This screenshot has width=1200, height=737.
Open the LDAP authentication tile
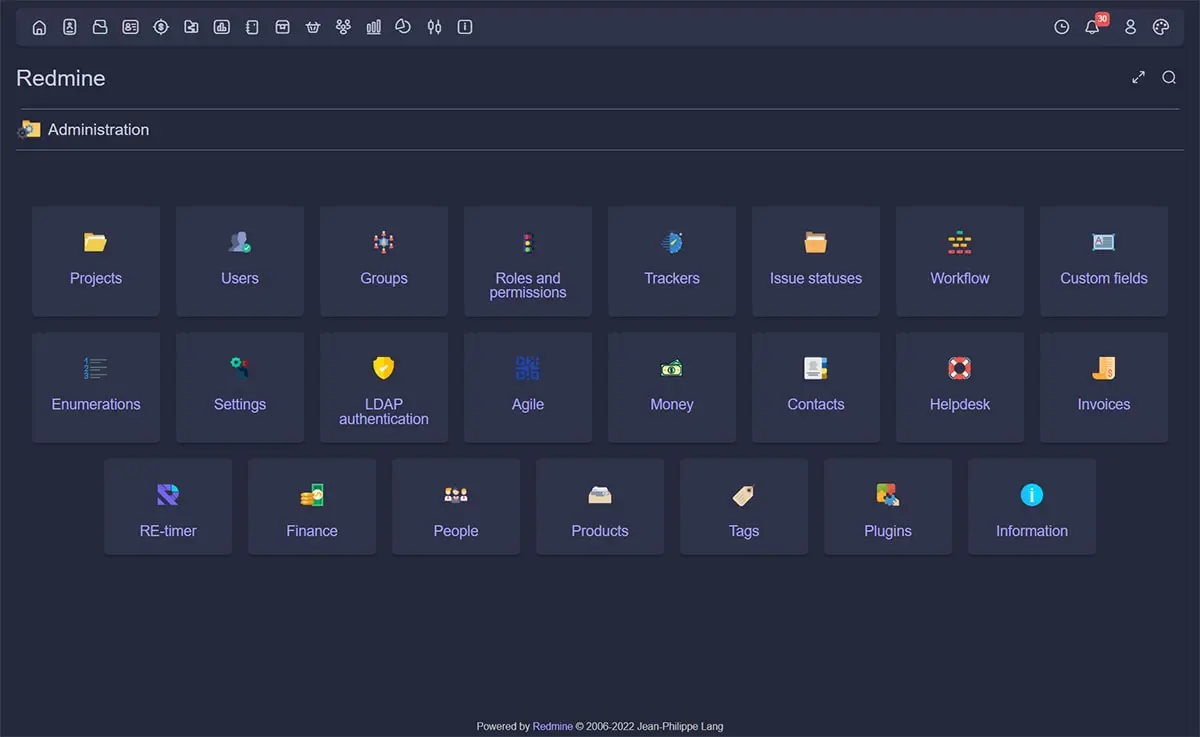coord(384,387)
